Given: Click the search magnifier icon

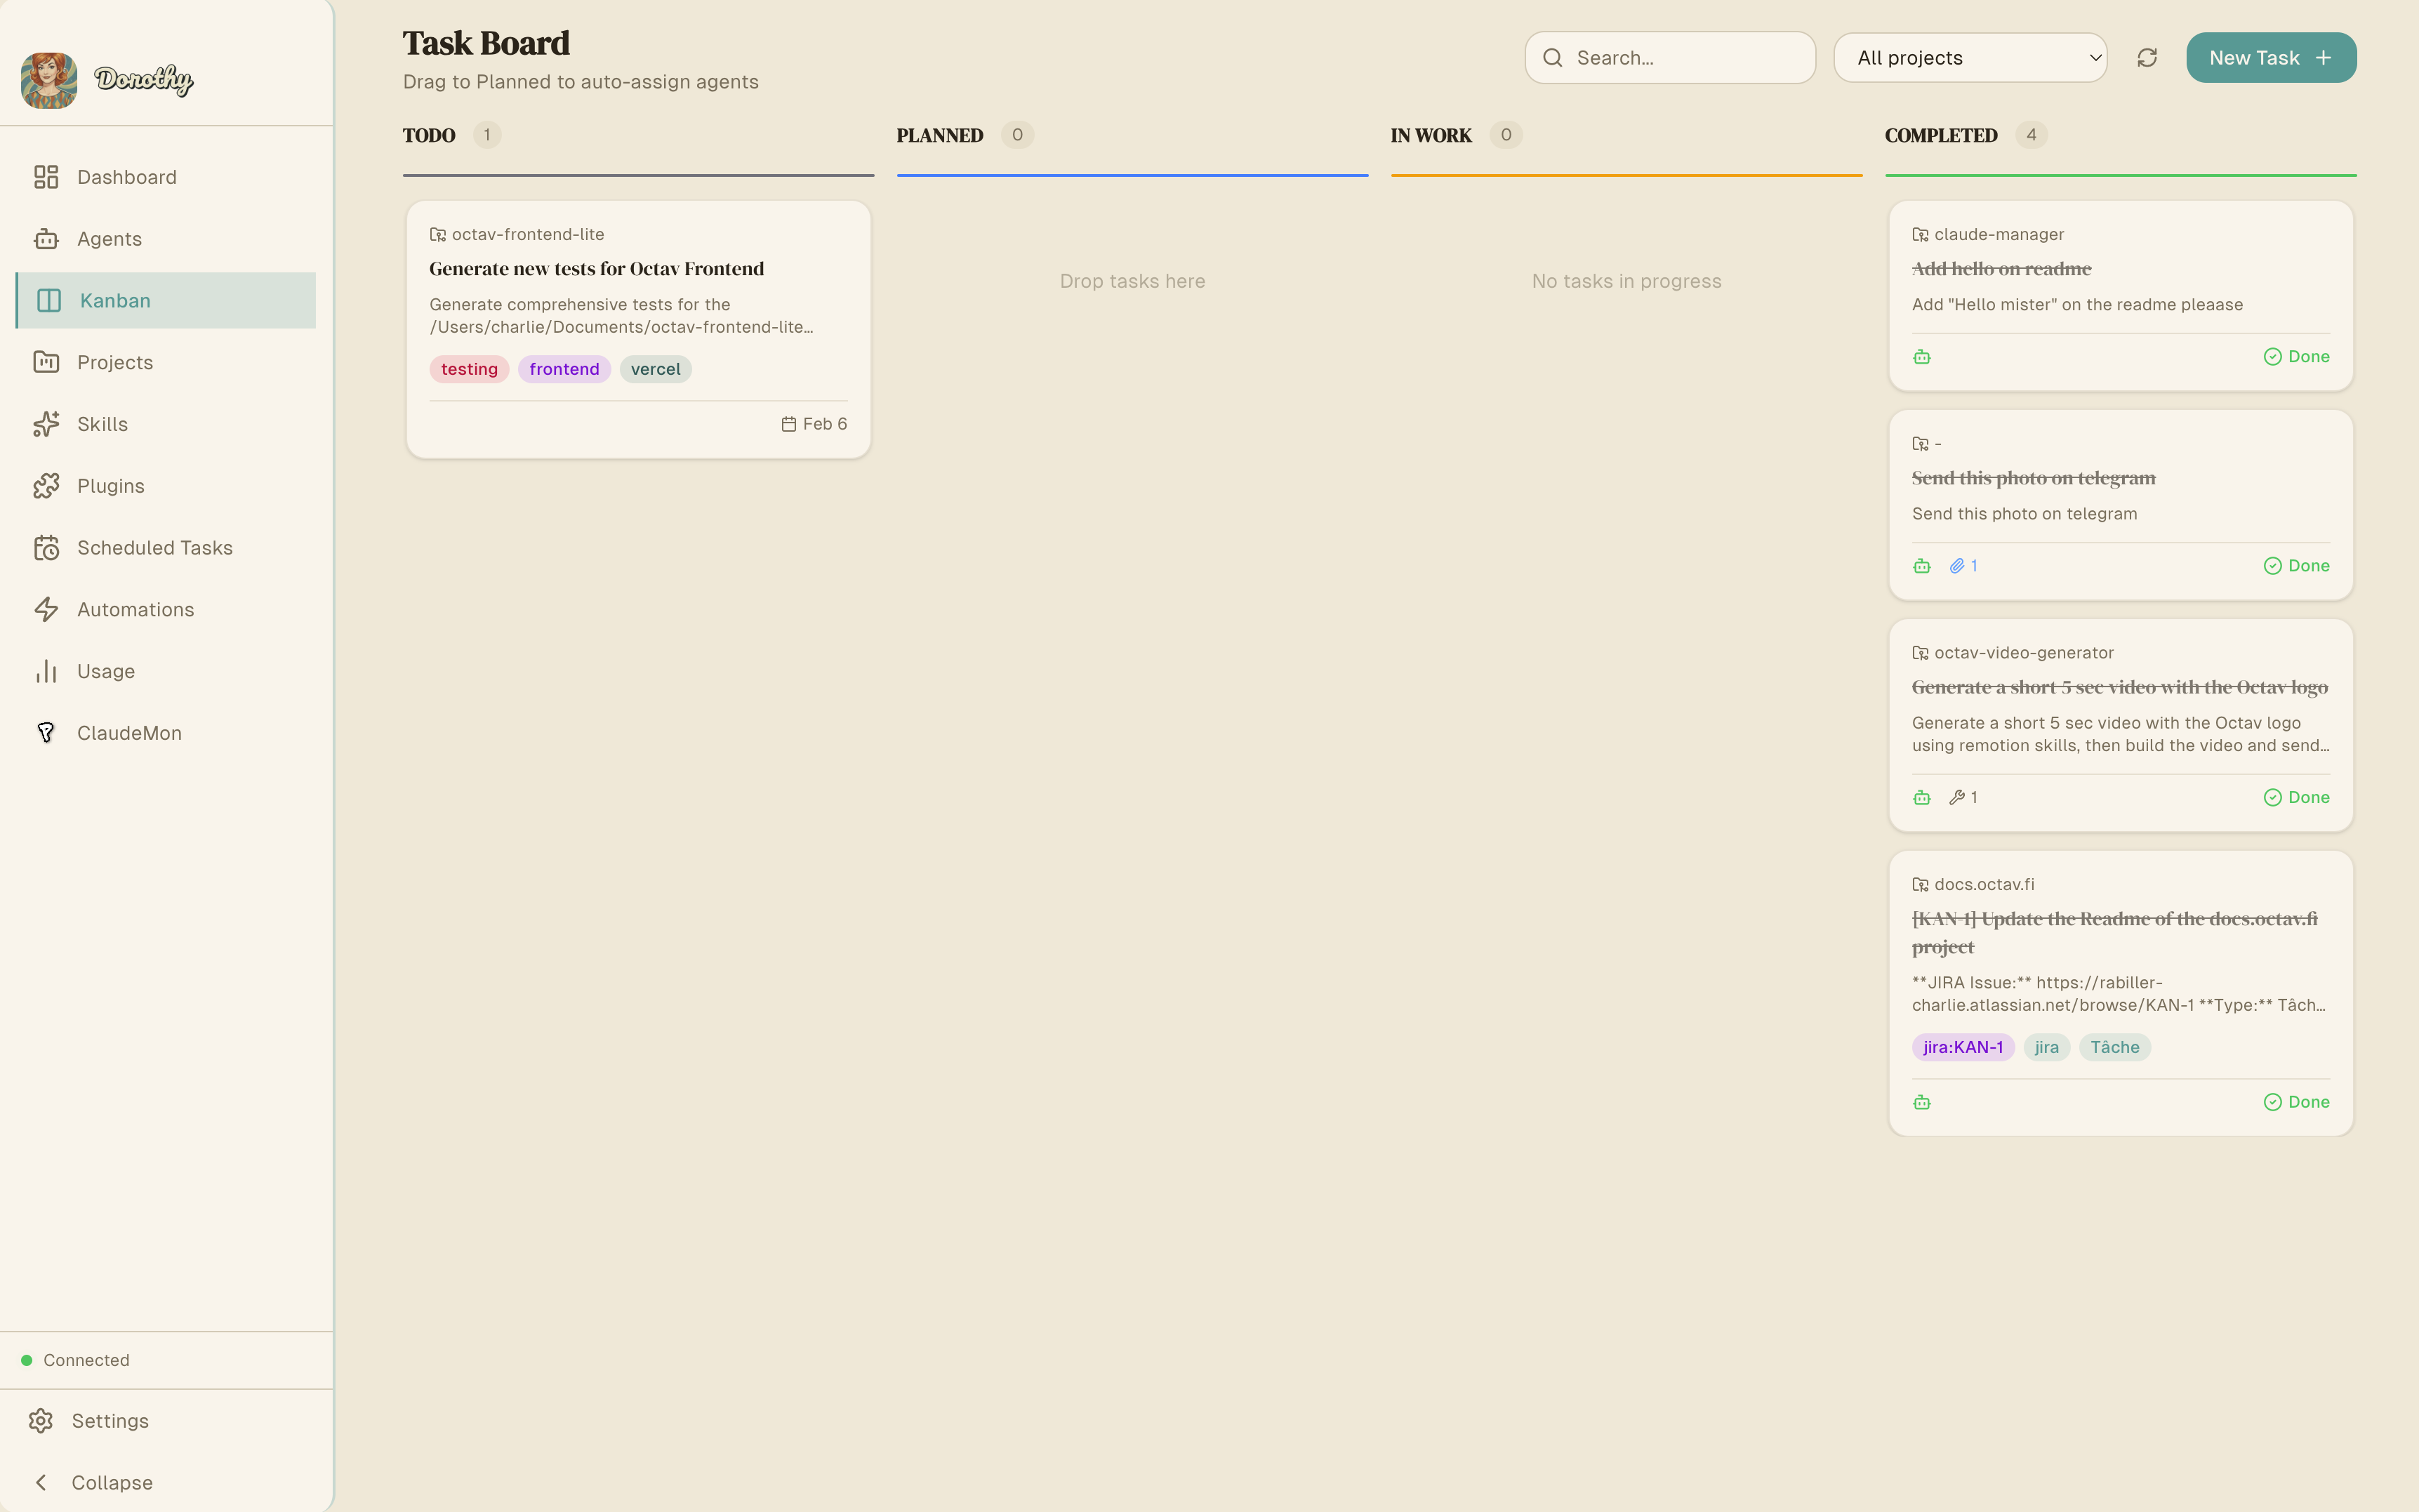Looking at the screenshot, I should tap(1552, 58).
